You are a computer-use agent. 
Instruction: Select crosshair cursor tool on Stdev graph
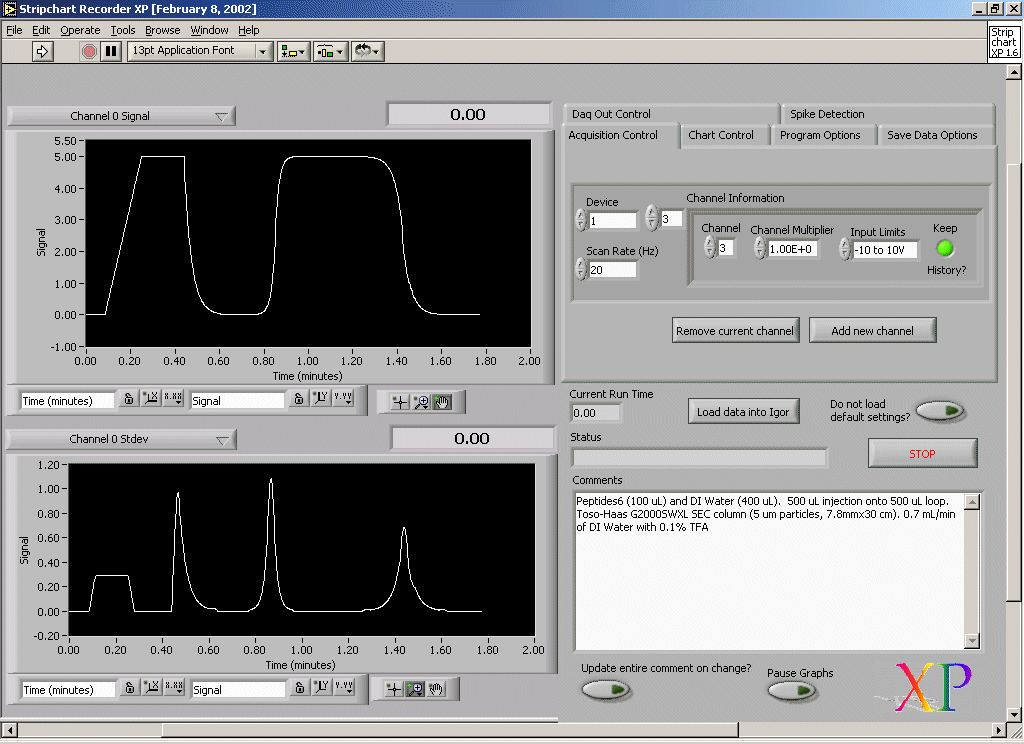coord(394,689)
